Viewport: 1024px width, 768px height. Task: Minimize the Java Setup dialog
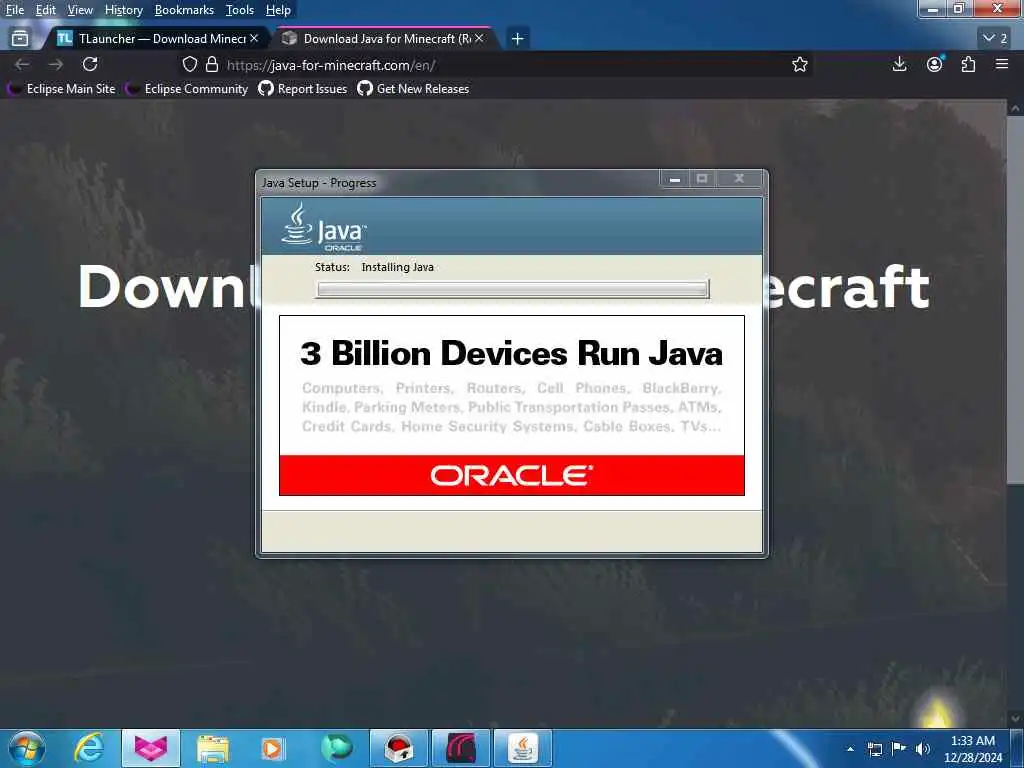tap(675, 178)
